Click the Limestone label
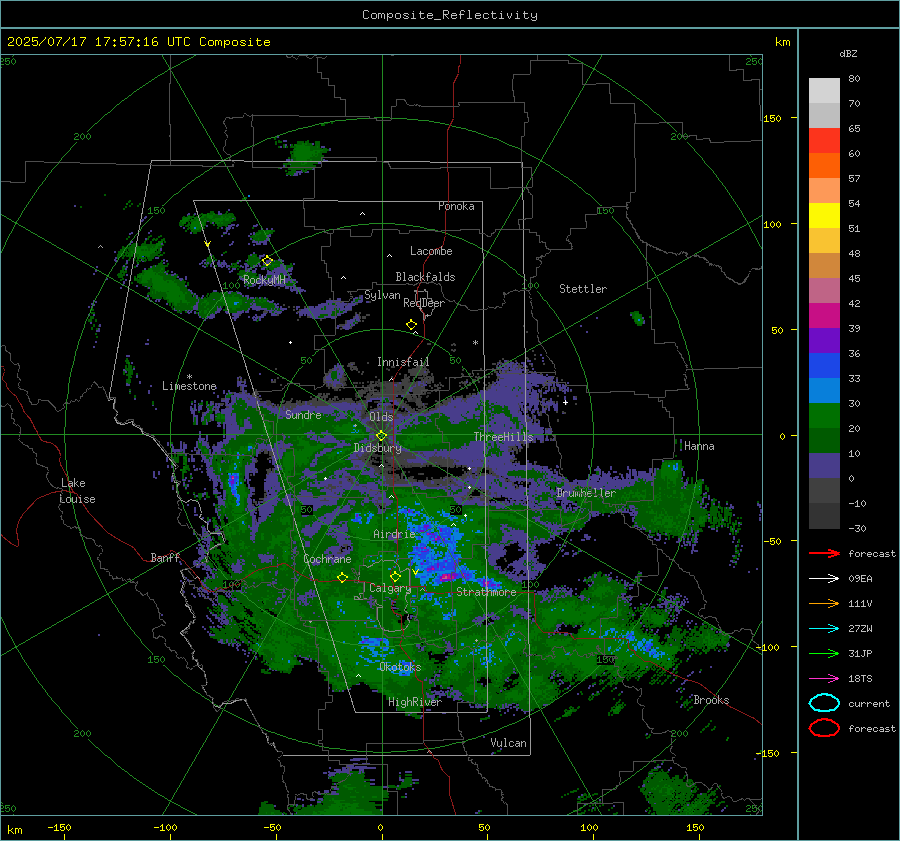The image size is (900, 841). (x=189, y=386)
